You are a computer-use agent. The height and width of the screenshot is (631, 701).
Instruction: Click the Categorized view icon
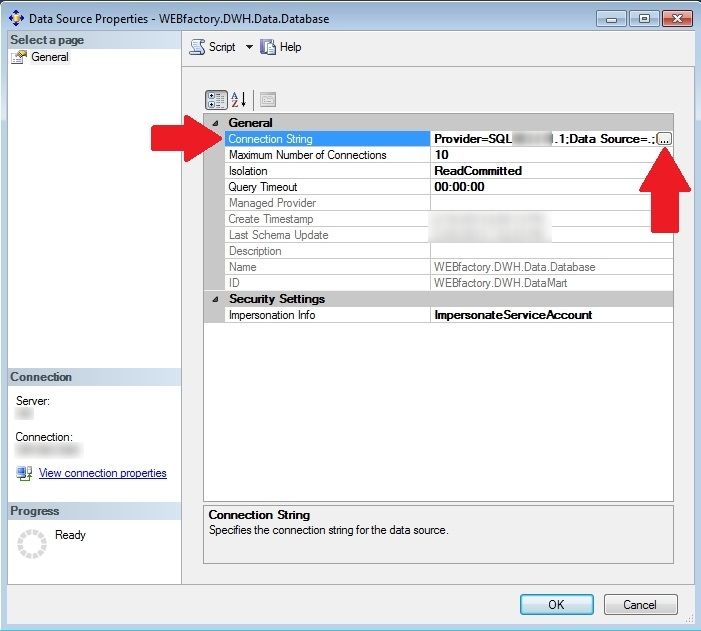point(216,99)
